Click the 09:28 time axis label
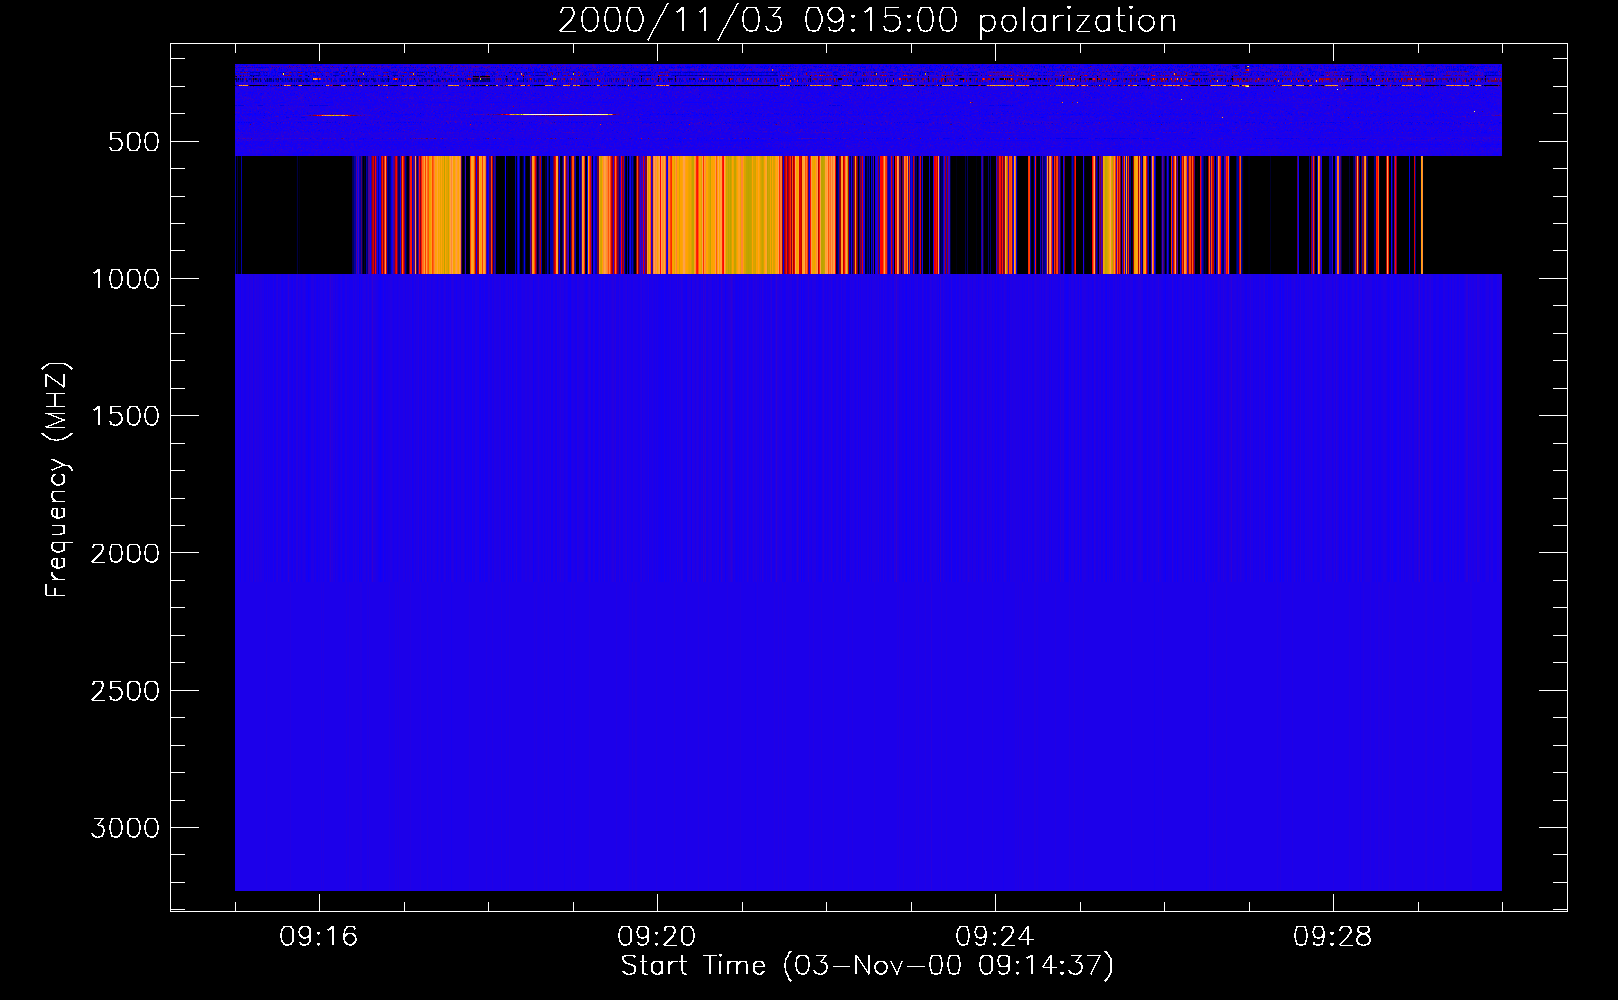This screenshot has width=1618, height=1000. (1332, 937)
